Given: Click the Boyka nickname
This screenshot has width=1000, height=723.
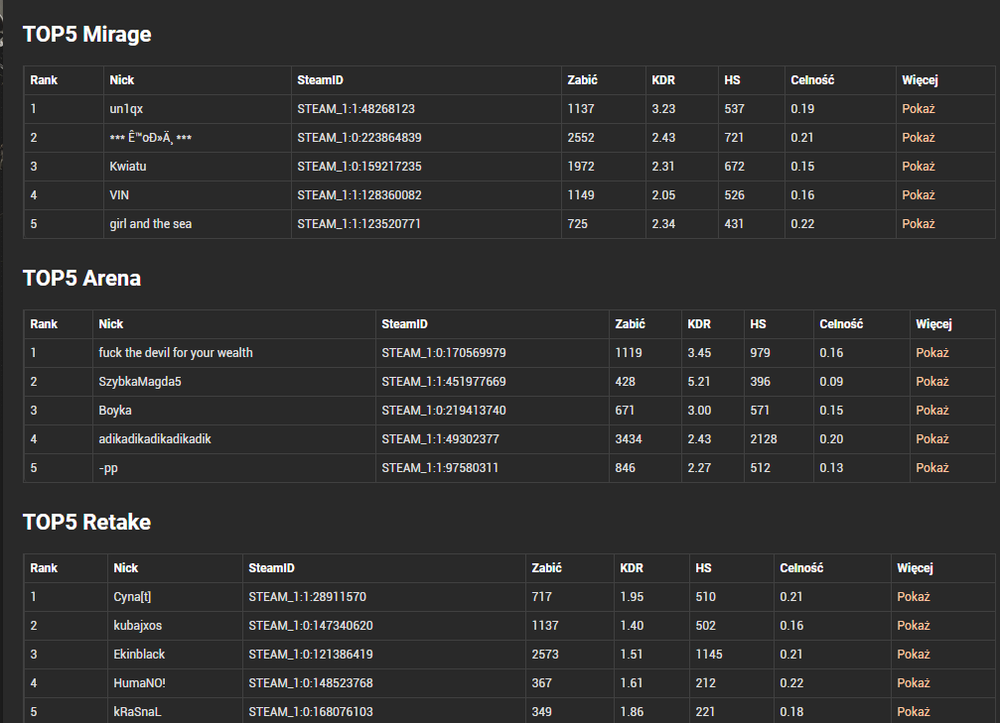Looking at the screenshot, I should coord(115,411).
